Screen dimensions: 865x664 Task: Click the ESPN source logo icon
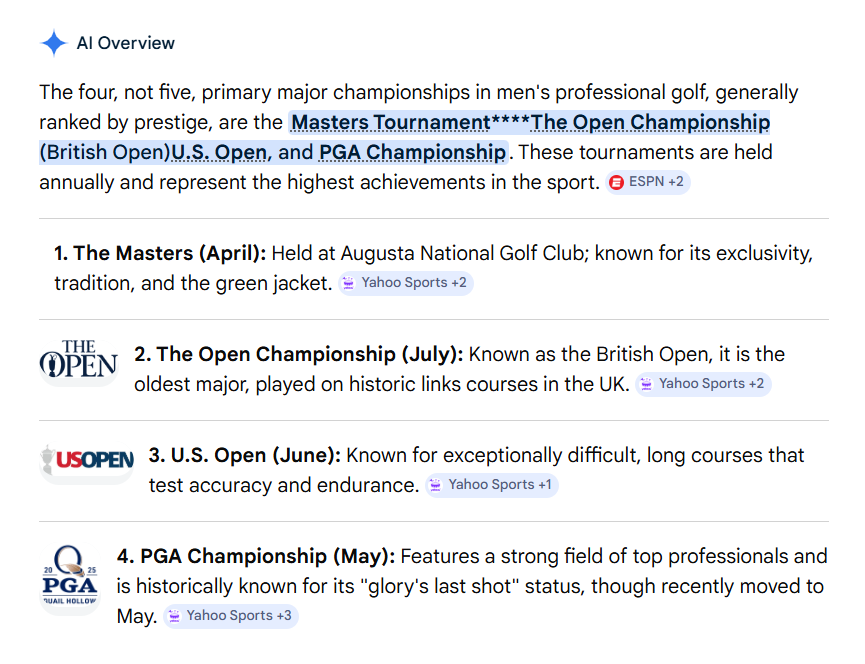(617, 183)
